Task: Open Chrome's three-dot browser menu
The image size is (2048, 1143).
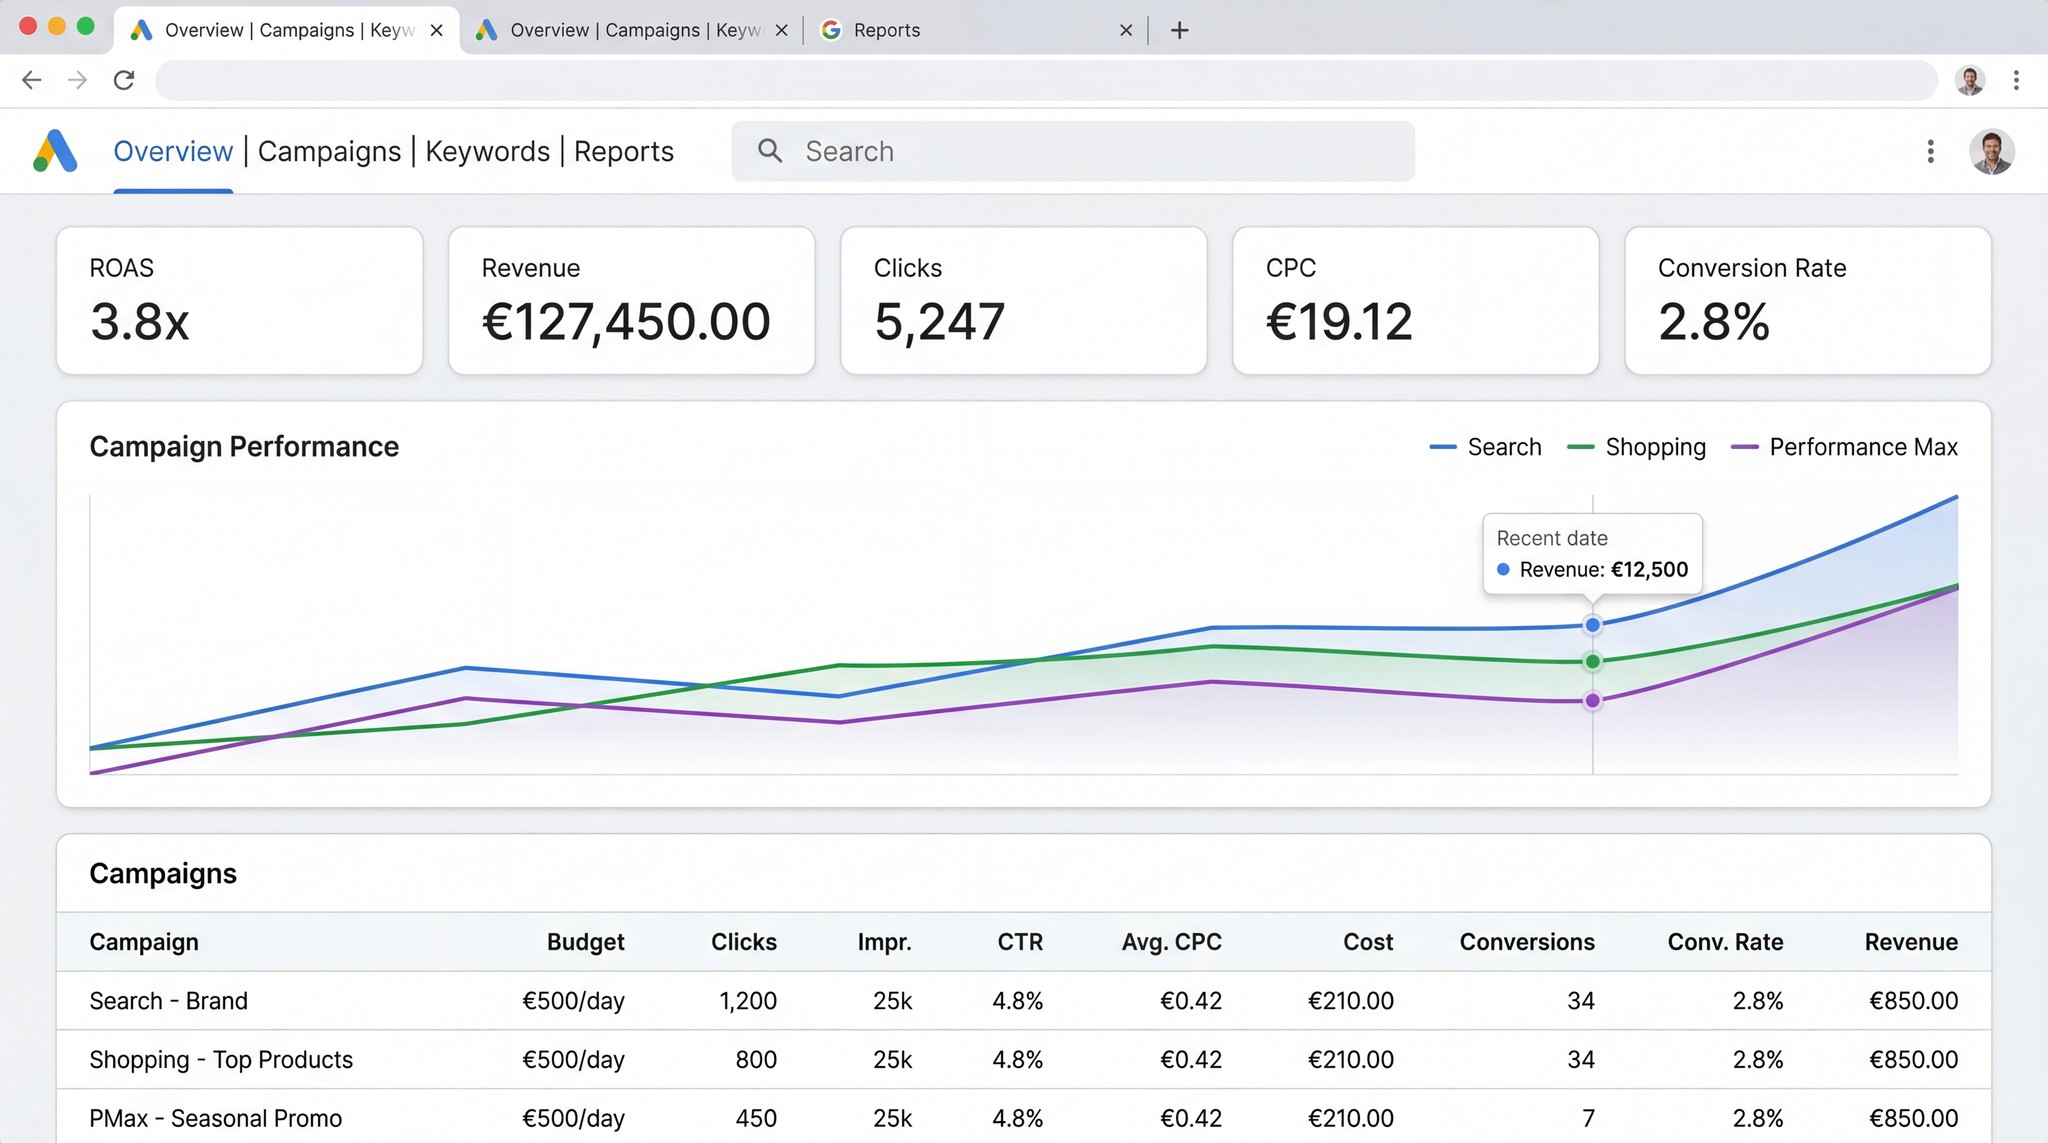Action: [2016, 80]
